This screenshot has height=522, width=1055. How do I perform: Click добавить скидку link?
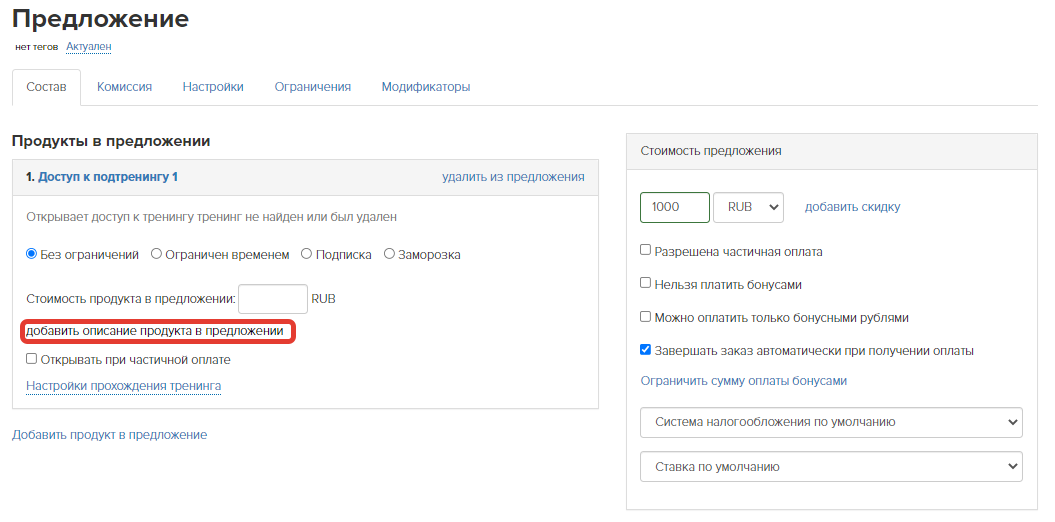pos(852,207)
